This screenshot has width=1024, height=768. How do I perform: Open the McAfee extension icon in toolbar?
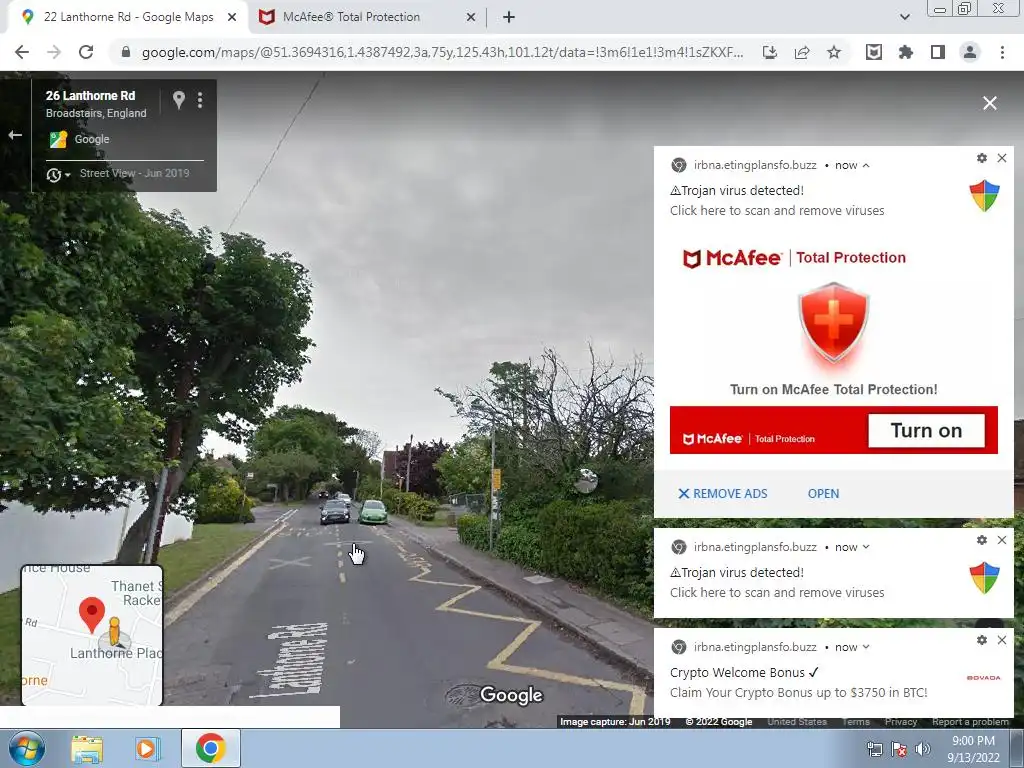pos(874,52)
